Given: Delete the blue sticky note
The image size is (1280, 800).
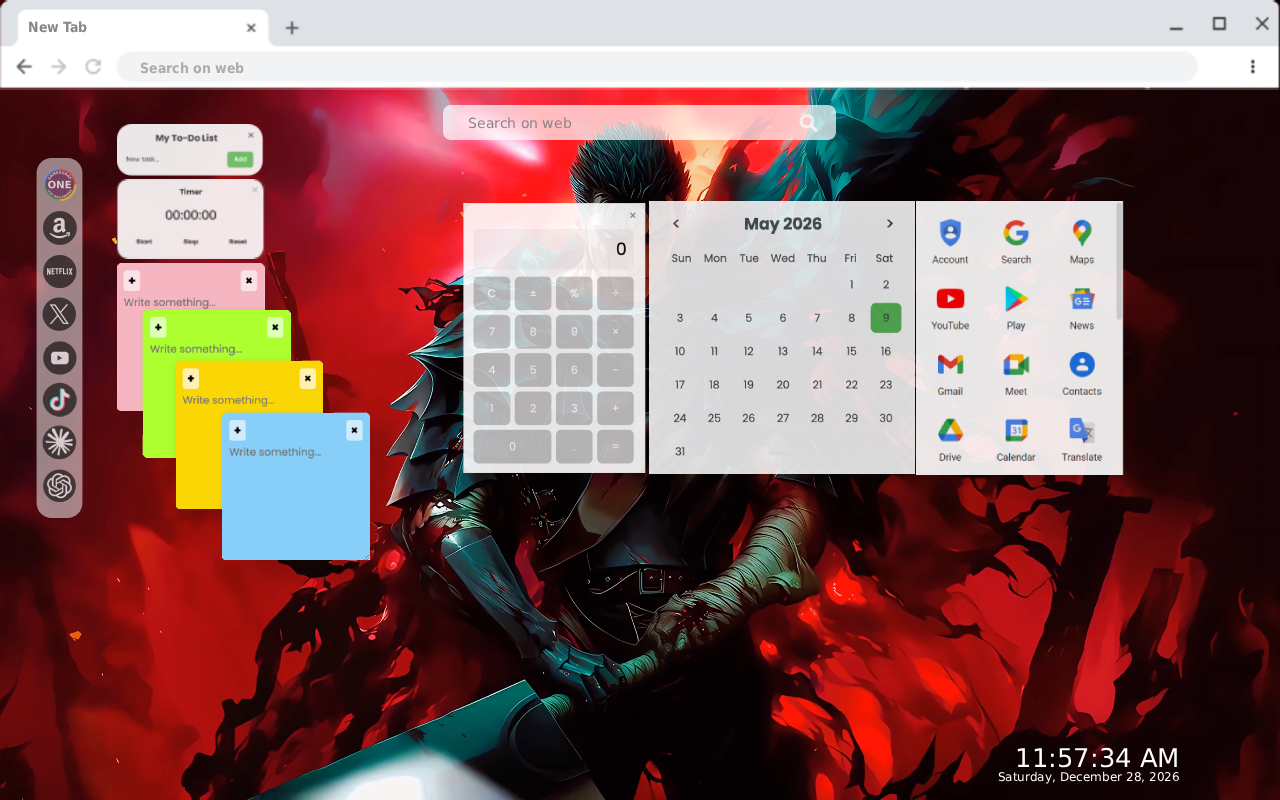Looking at the screenshot, I should (354, 430).
